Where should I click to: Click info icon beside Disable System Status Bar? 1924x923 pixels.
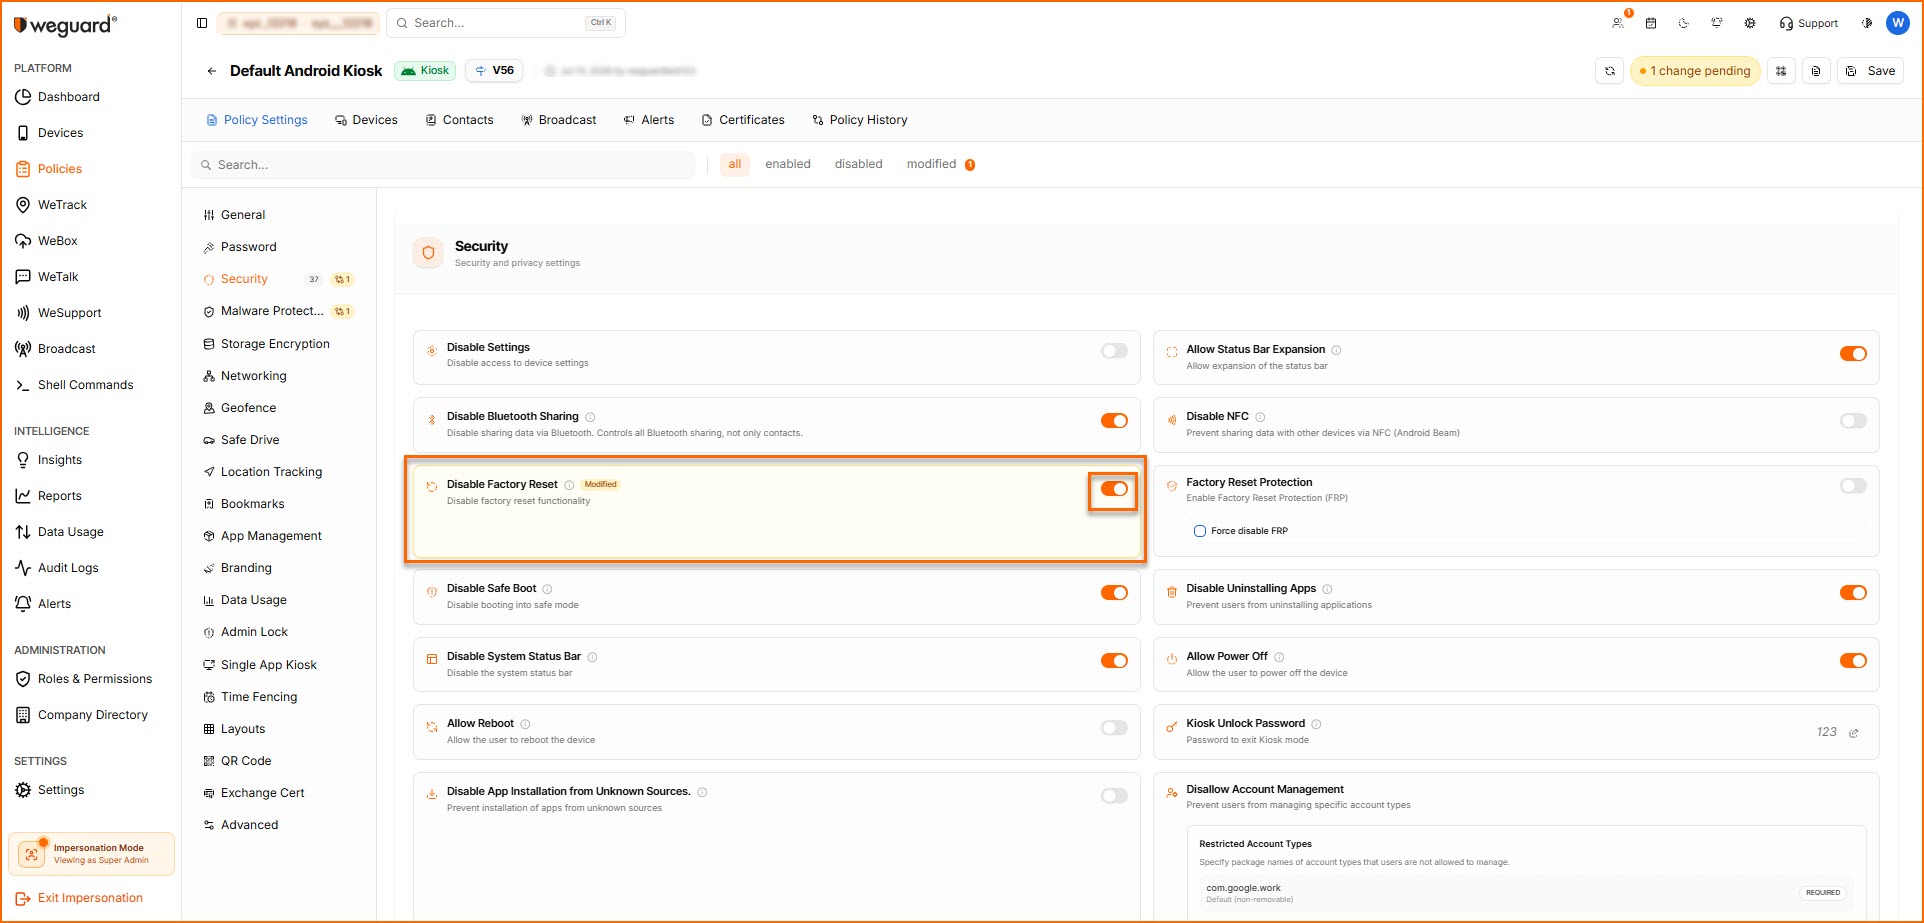point(592,657)
